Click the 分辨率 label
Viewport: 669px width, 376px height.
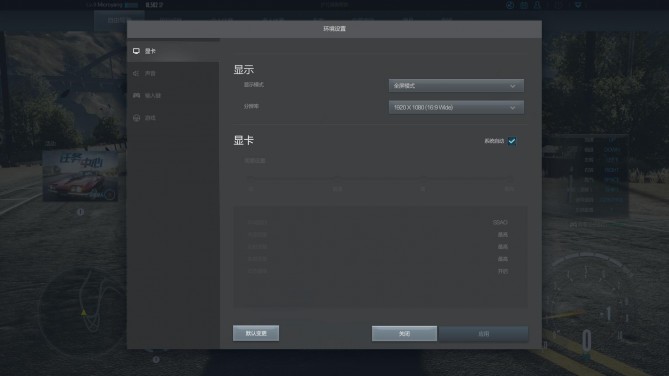(x=251, y=106)
